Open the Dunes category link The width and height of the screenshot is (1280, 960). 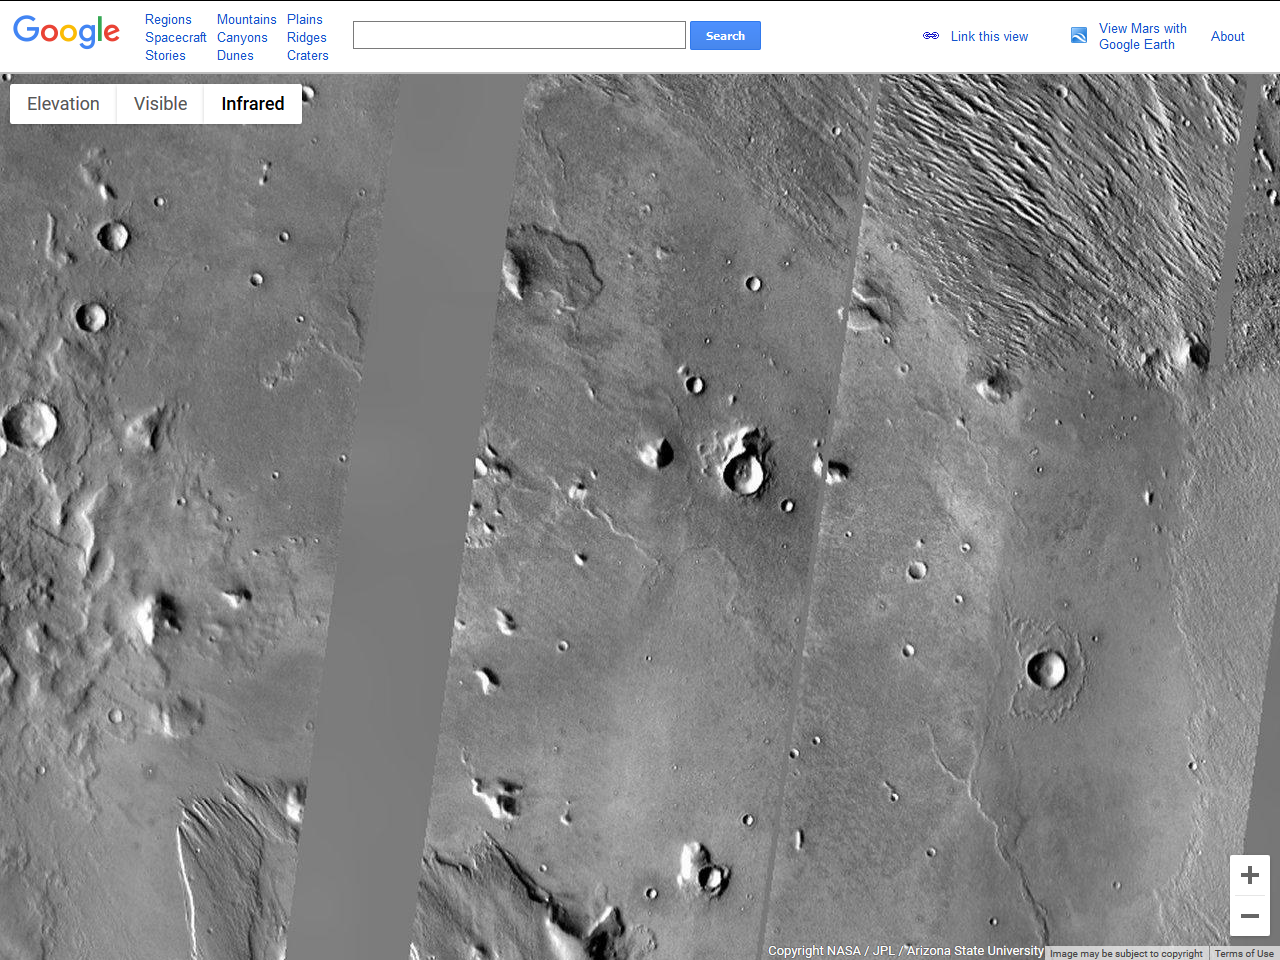point(235,55)
